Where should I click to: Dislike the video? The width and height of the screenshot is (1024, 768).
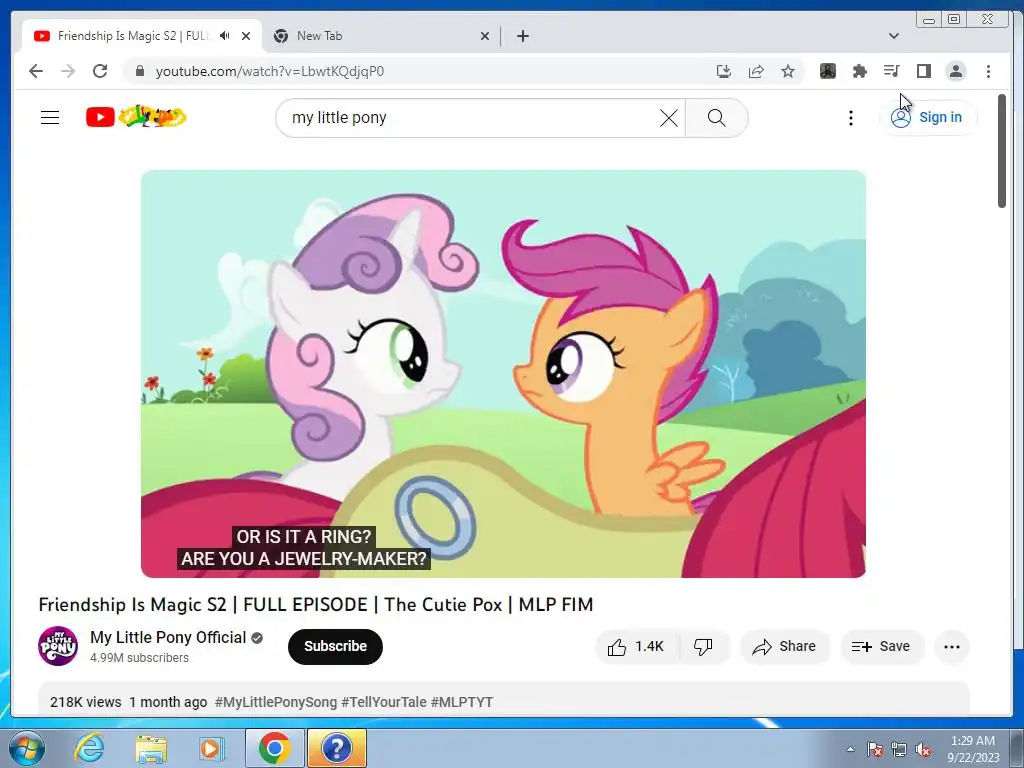pos(703,647)
